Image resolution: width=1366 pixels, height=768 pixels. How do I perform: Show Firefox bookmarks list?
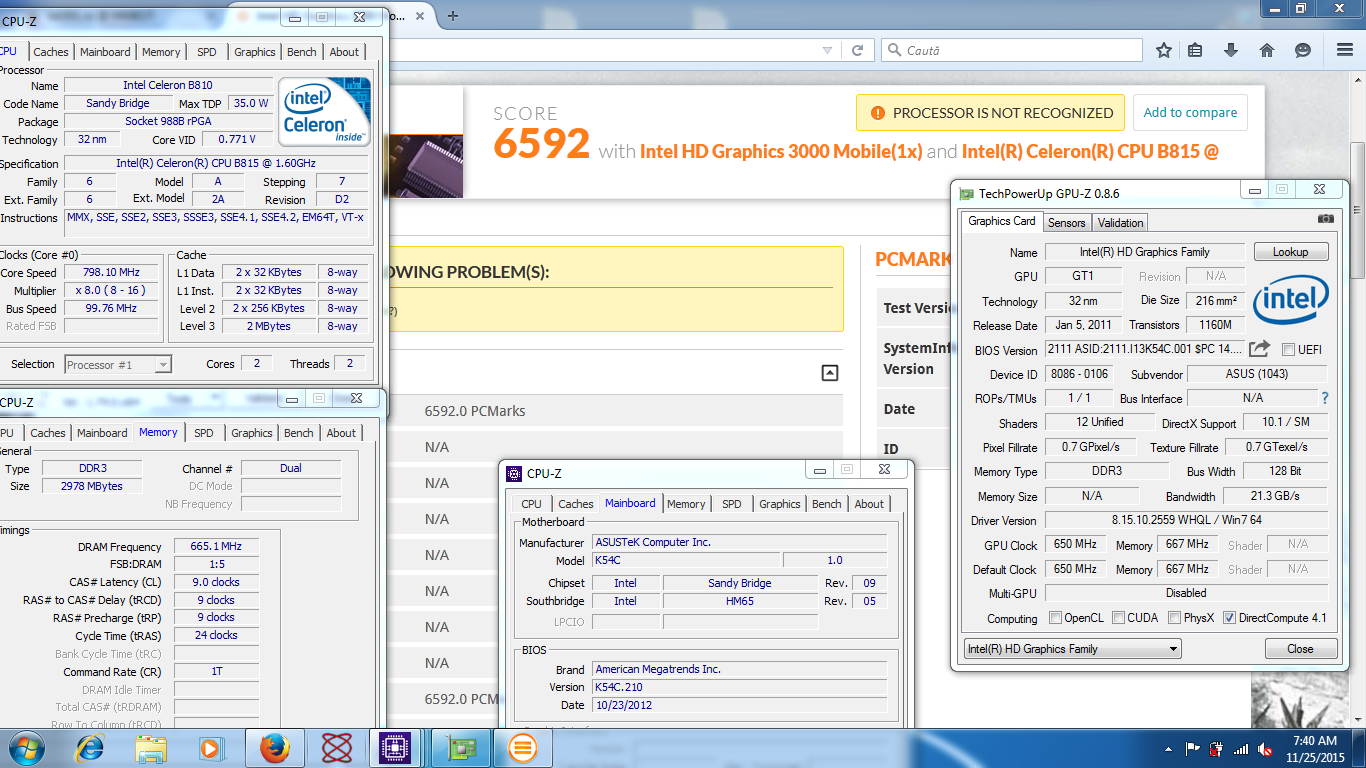1196,50
